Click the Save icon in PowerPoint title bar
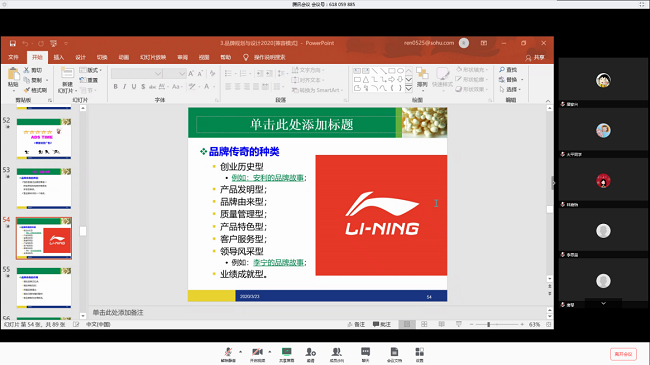 [13, 43]
